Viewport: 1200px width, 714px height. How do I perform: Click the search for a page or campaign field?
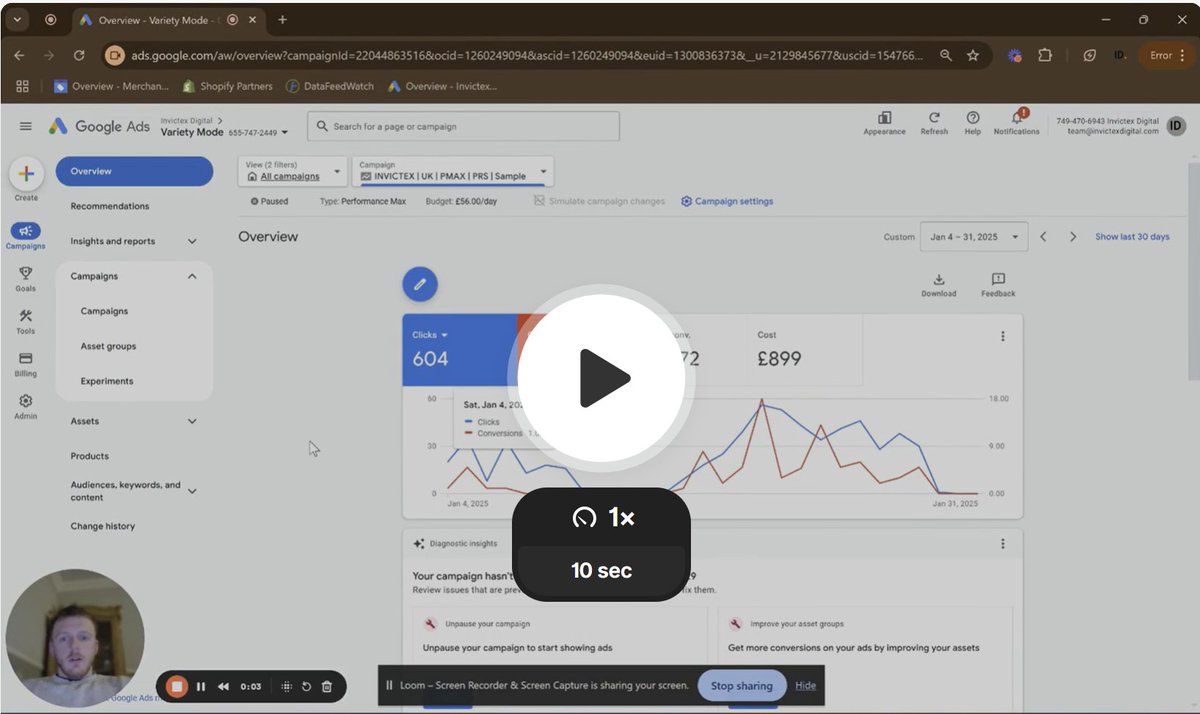[463, 126]
